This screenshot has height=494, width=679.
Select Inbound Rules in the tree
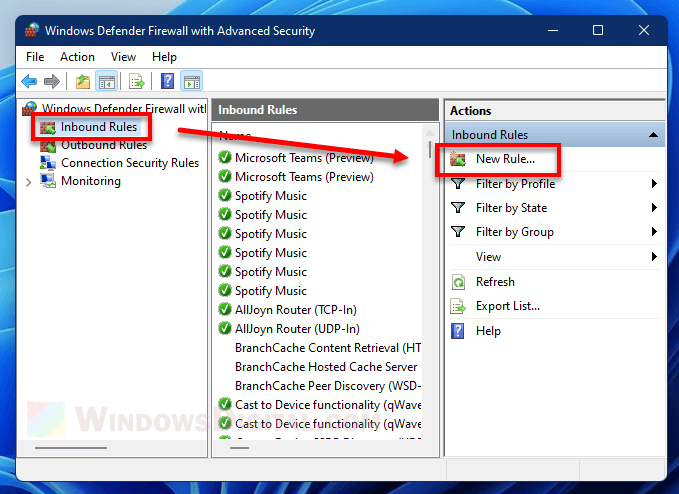[99, 127]
